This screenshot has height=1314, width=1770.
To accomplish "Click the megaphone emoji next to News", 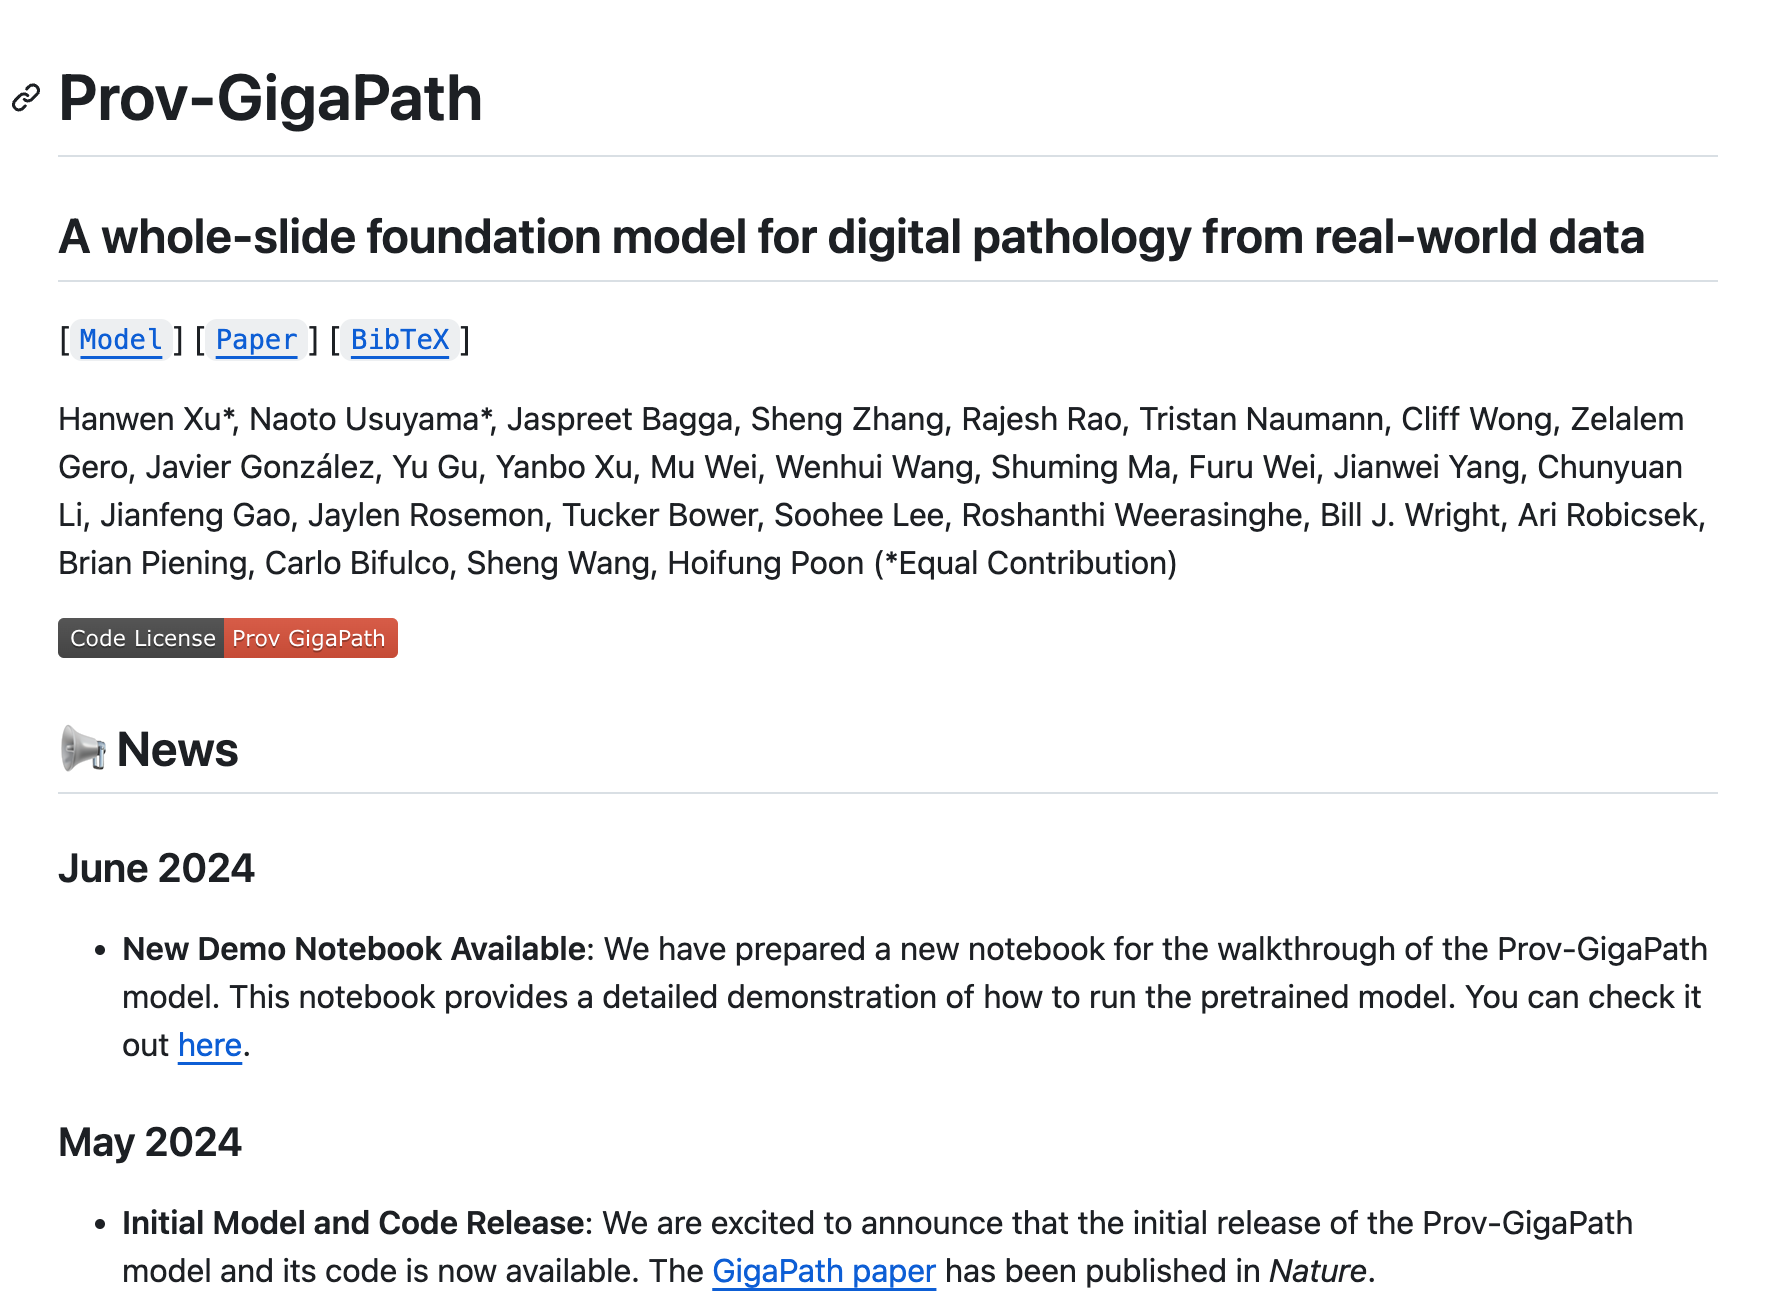I will pos(83,749).
